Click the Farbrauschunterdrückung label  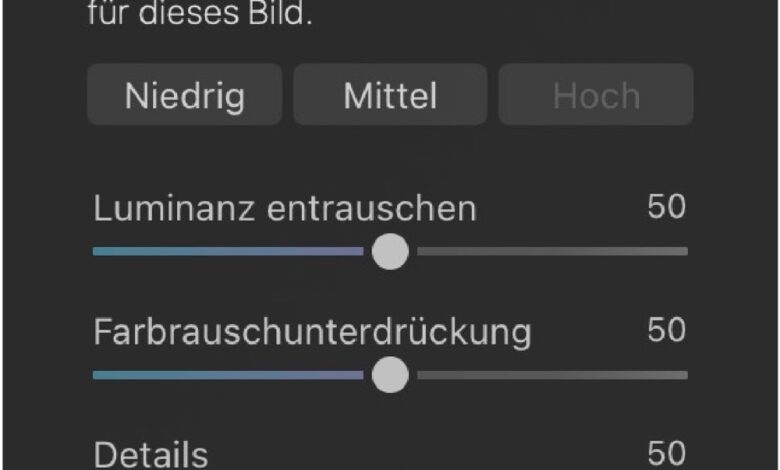(312, 332)
